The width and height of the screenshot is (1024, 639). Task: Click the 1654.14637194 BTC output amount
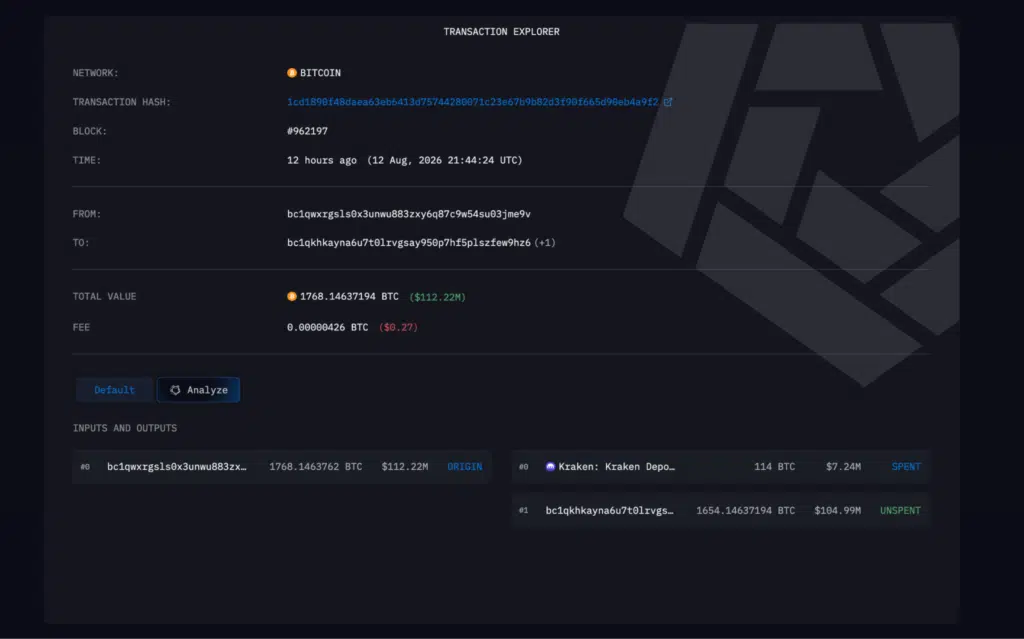[x=746, y=510]
